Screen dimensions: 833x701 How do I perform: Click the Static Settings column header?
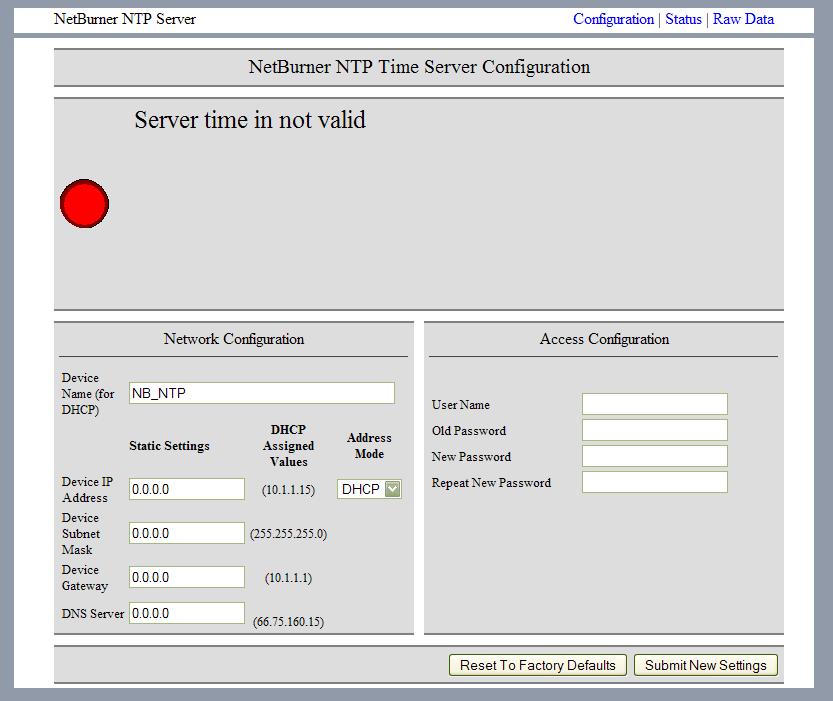coord(169,446)
